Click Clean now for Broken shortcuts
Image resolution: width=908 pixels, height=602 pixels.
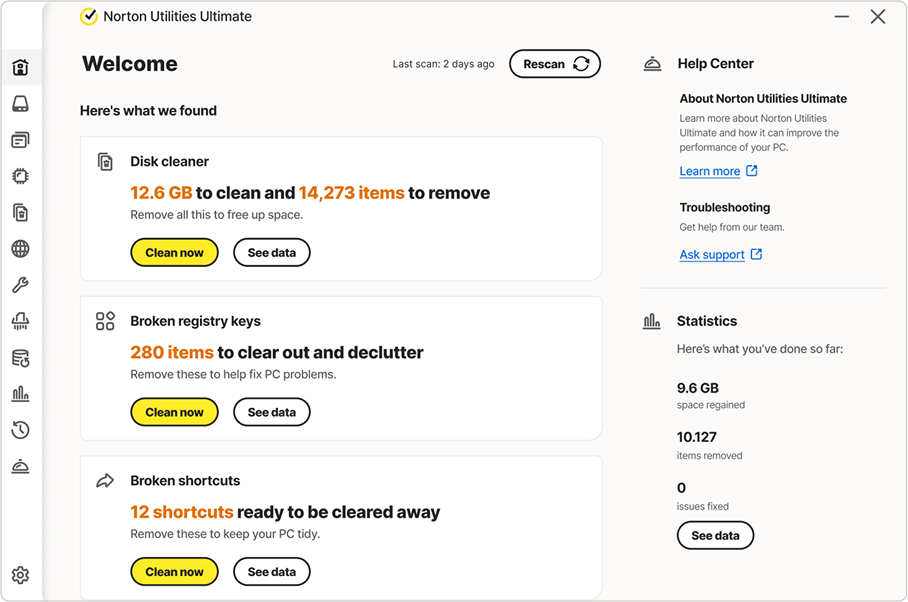tap(174, 572)
